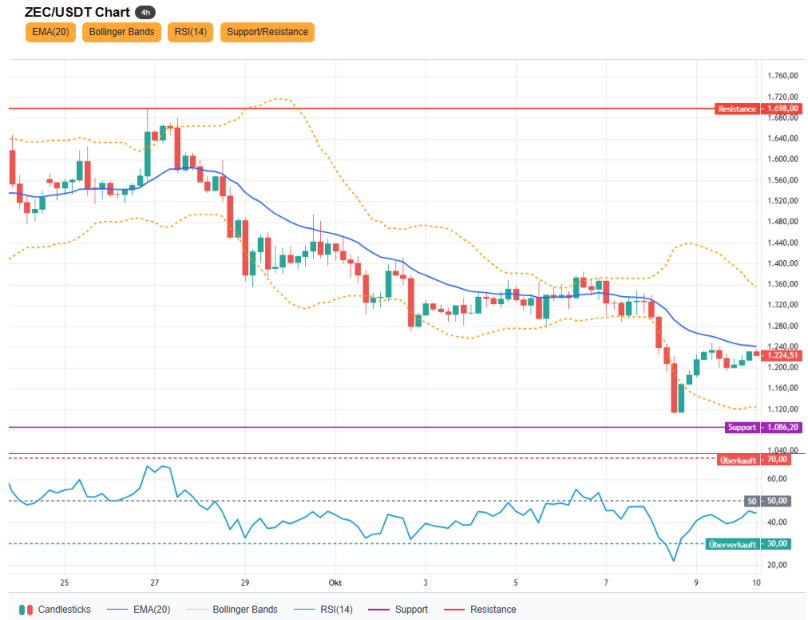Click the 1.086,20 support price tag

click(781, 427)
